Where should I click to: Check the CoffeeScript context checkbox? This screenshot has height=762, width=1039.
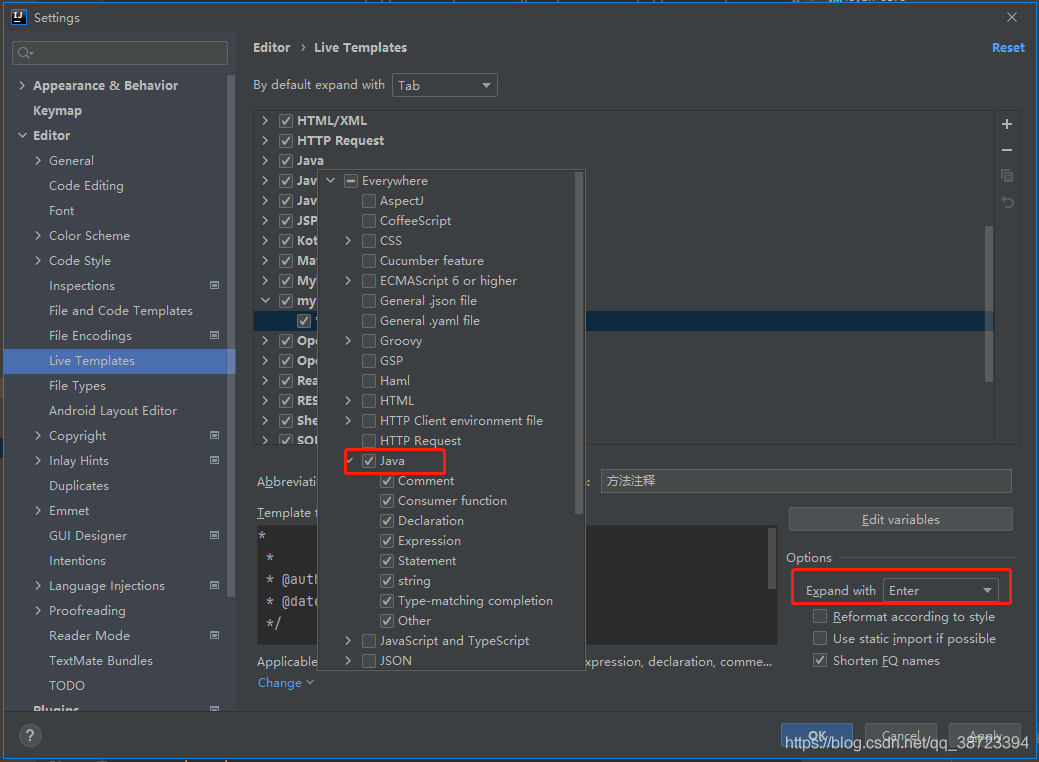point(369,221)
